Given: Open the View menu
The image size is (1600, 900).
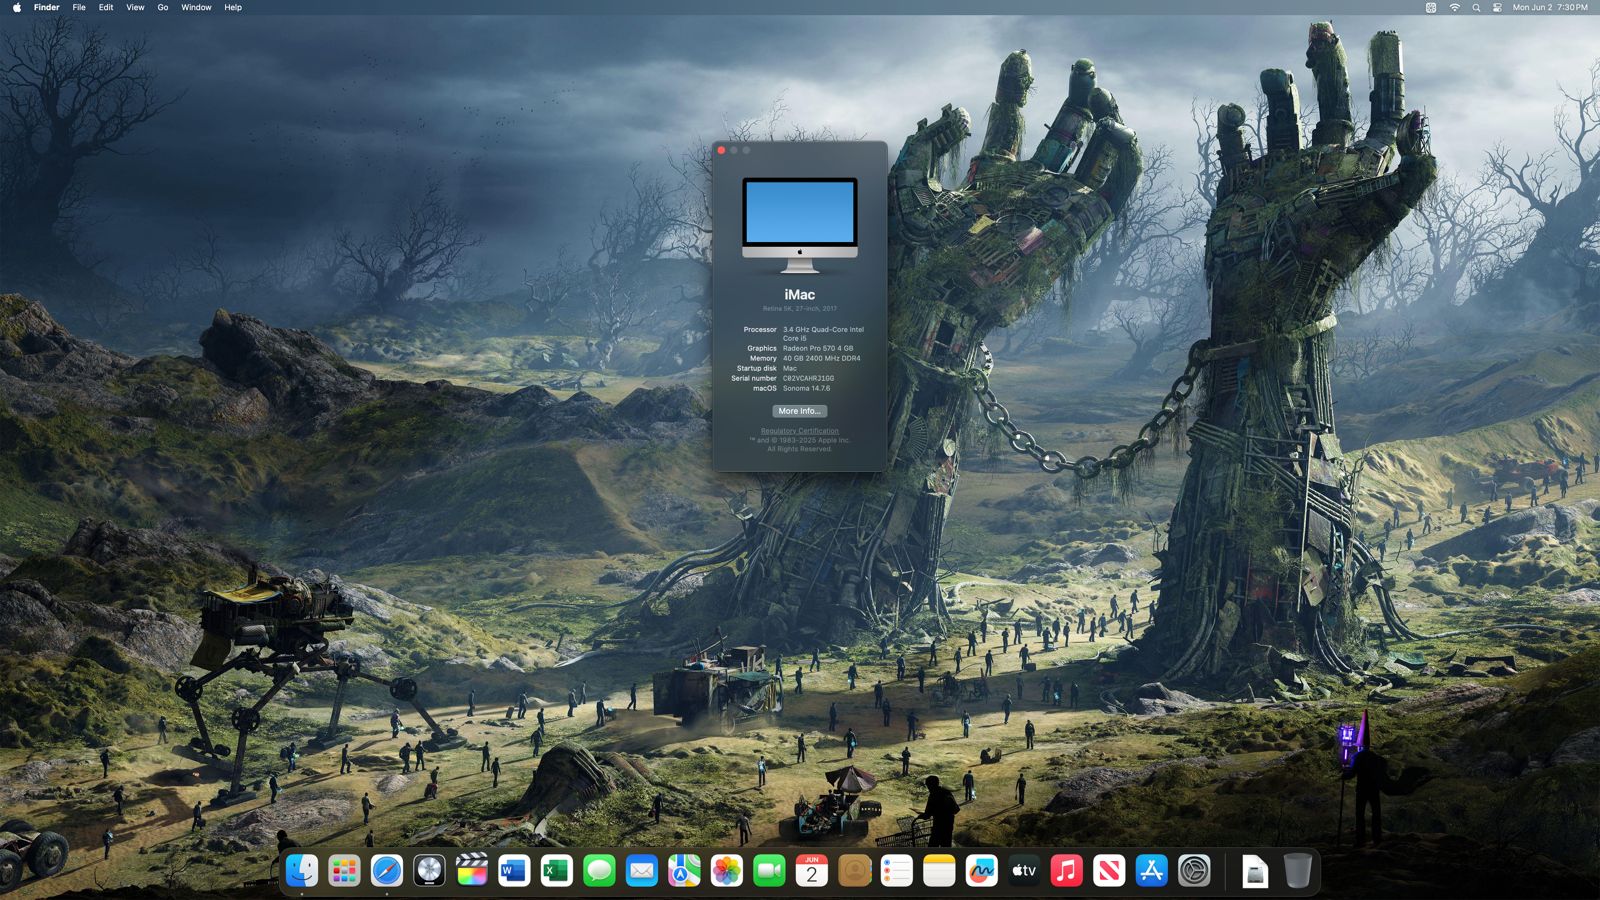Looking at the screenshot, I should (x=135, y=7).
